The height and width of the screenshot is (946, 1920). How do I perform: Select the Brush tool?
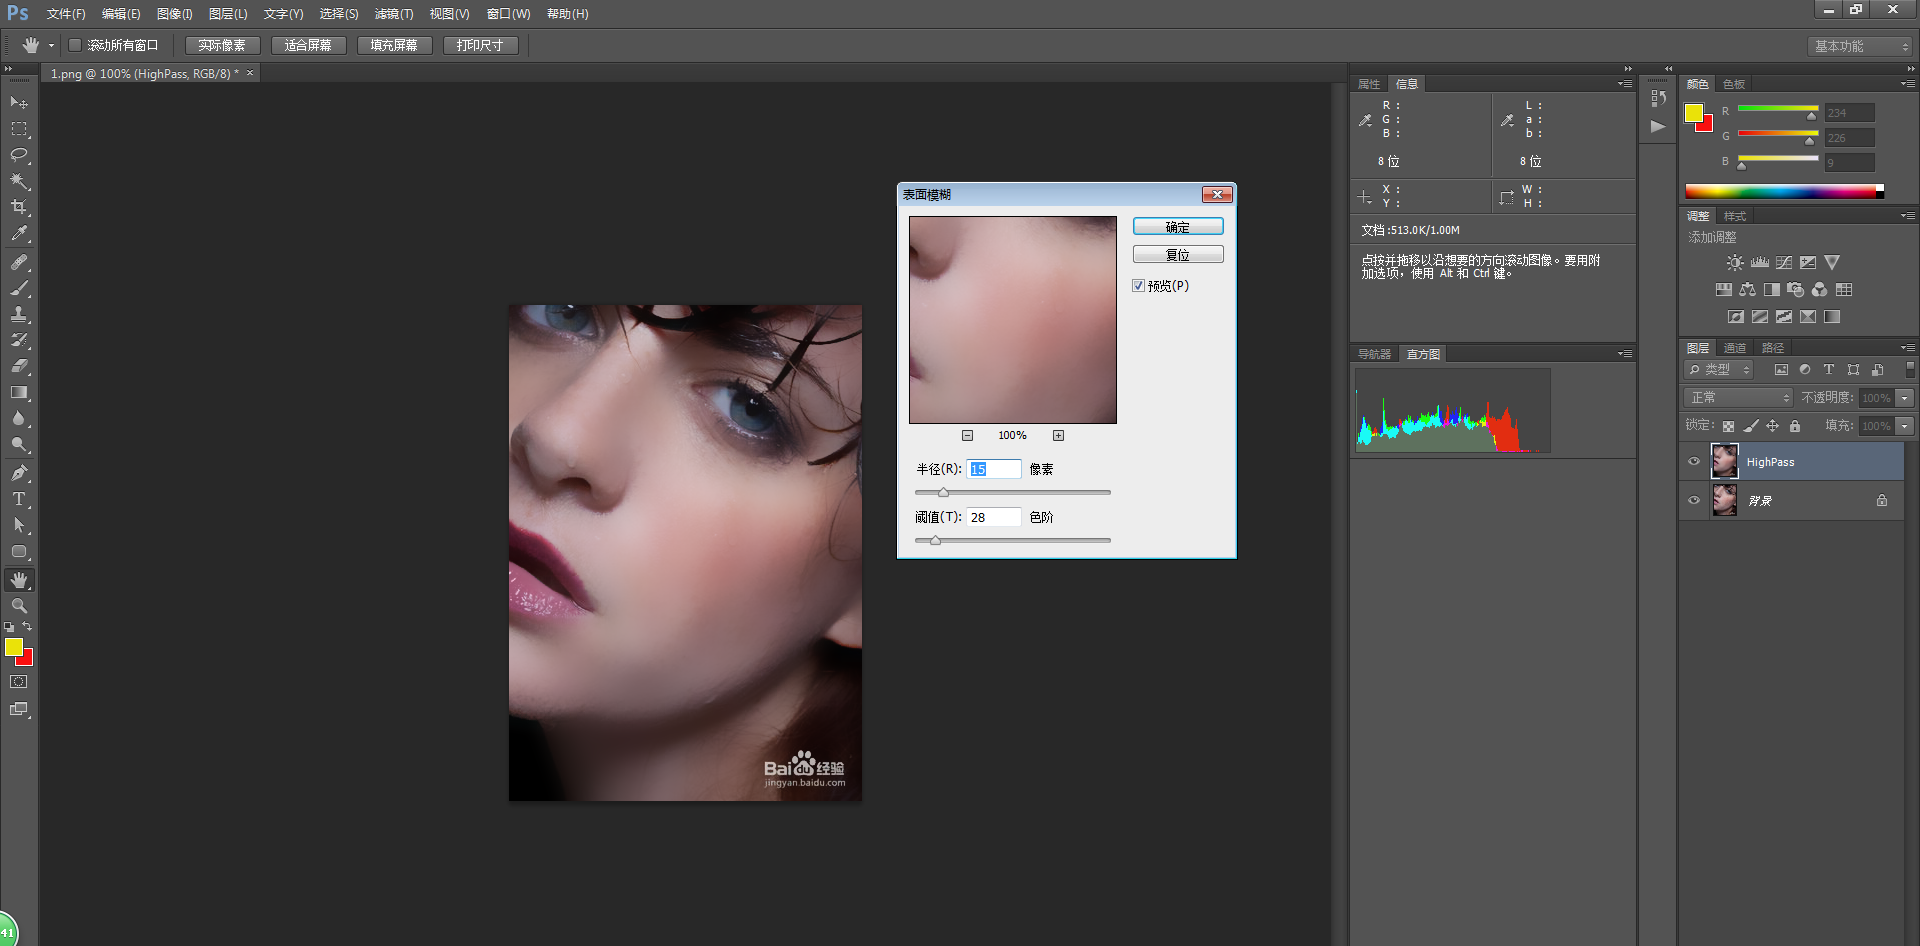click(19, 288)
